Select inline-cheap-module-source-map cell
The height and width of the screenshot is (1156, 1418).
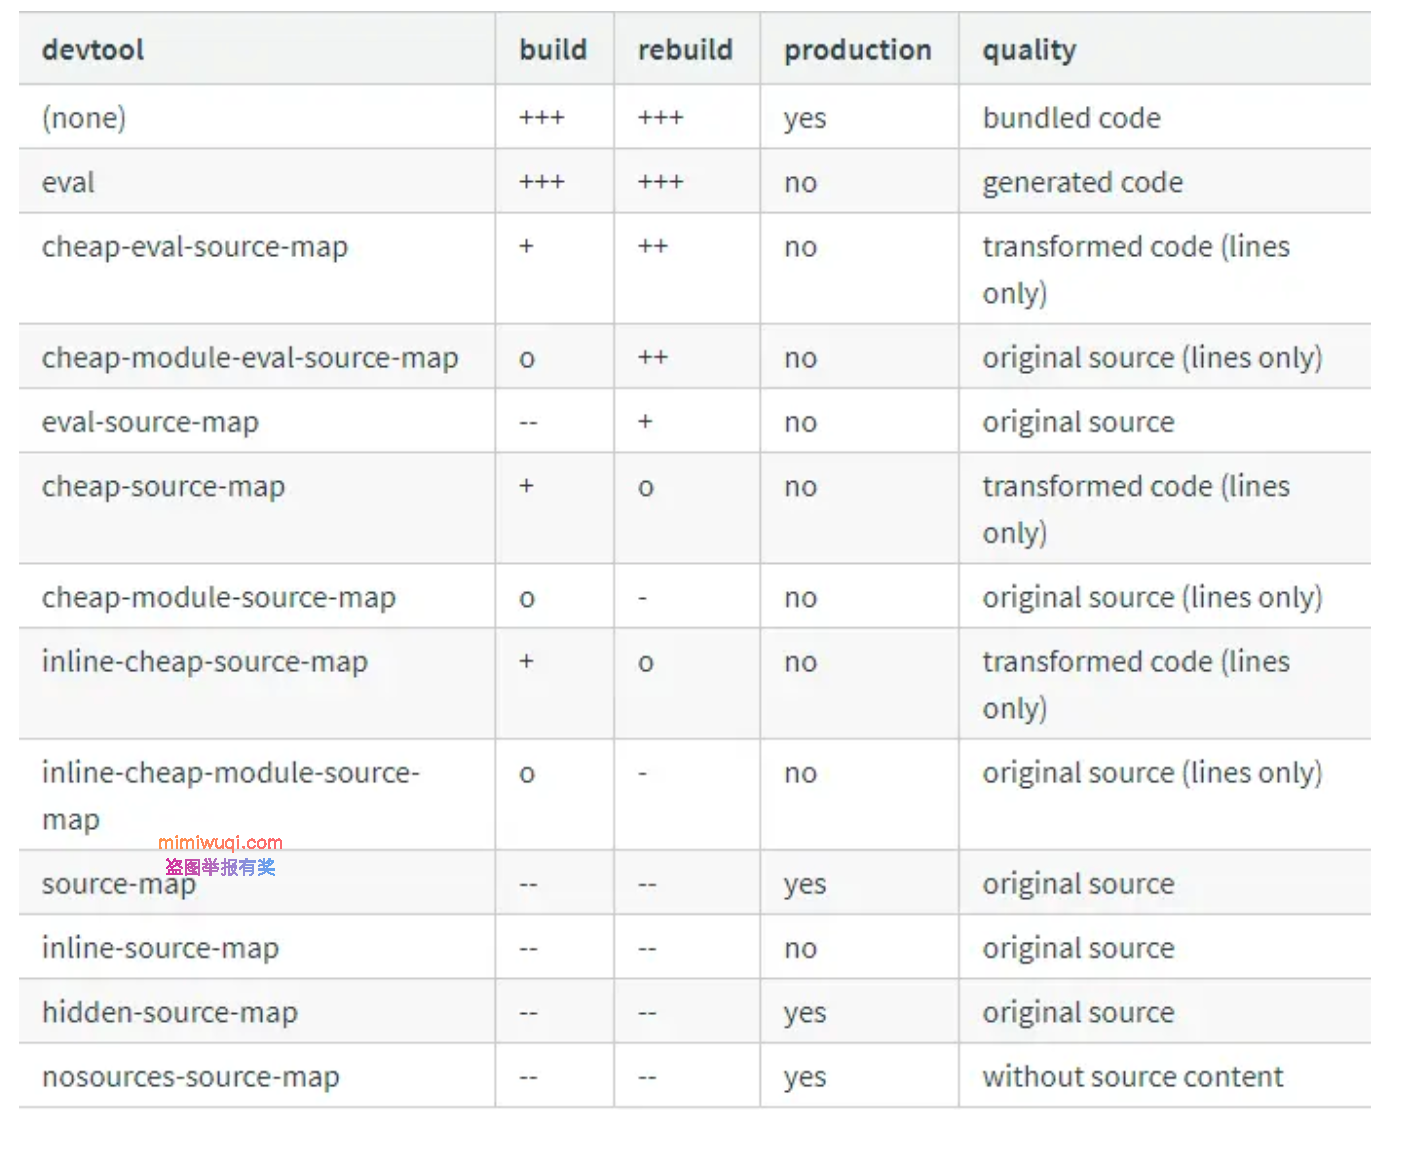pyautogui.click(x=231, y=796)
